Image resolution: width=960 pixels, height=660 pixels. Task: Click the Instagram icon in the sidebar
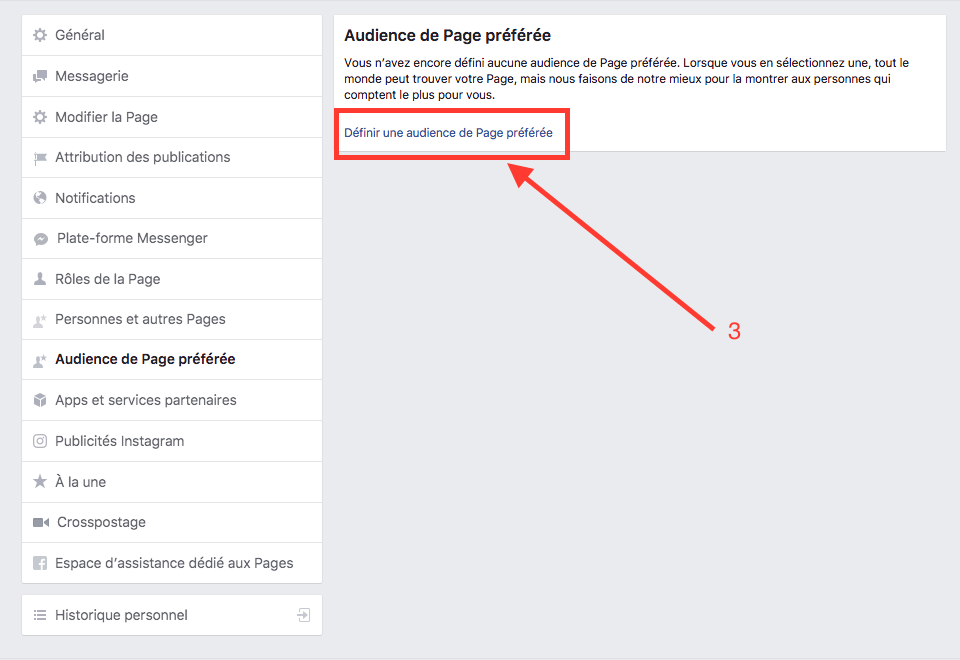pyautogui.click(x=40, y=441)
